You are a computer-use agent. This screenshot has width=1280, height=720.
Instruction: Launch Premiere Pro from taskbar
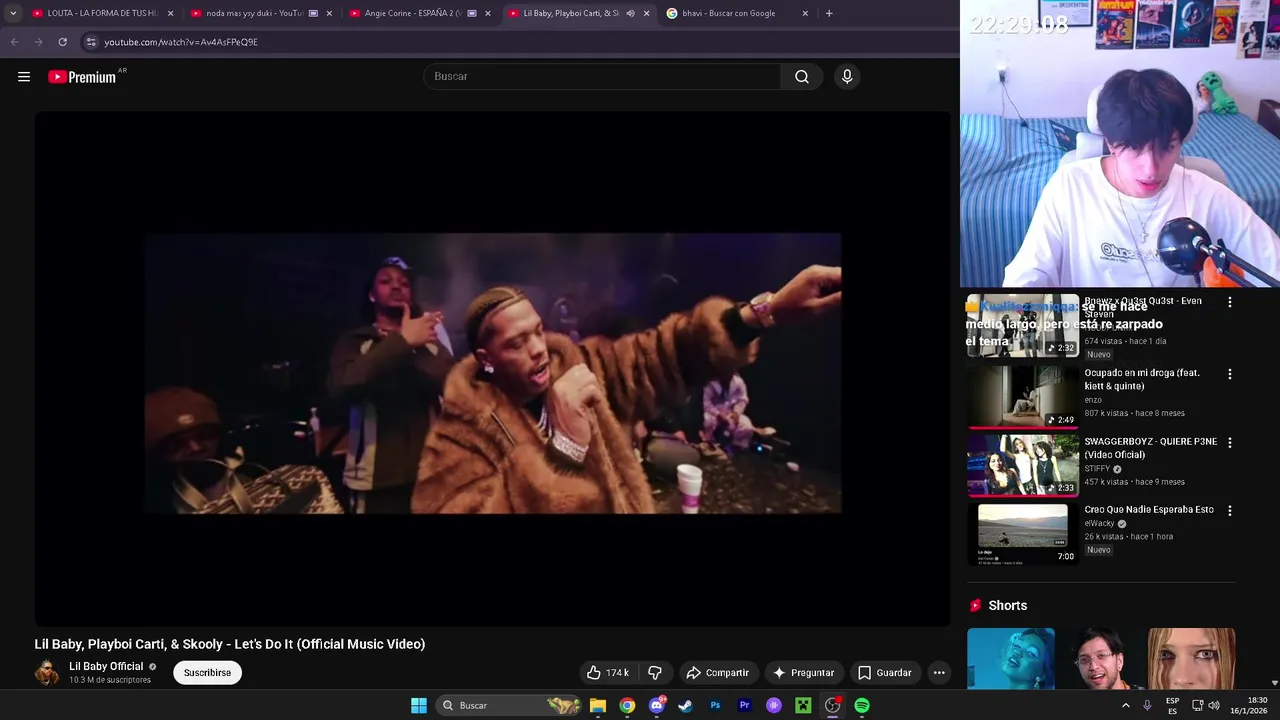(x=744, y=706)
